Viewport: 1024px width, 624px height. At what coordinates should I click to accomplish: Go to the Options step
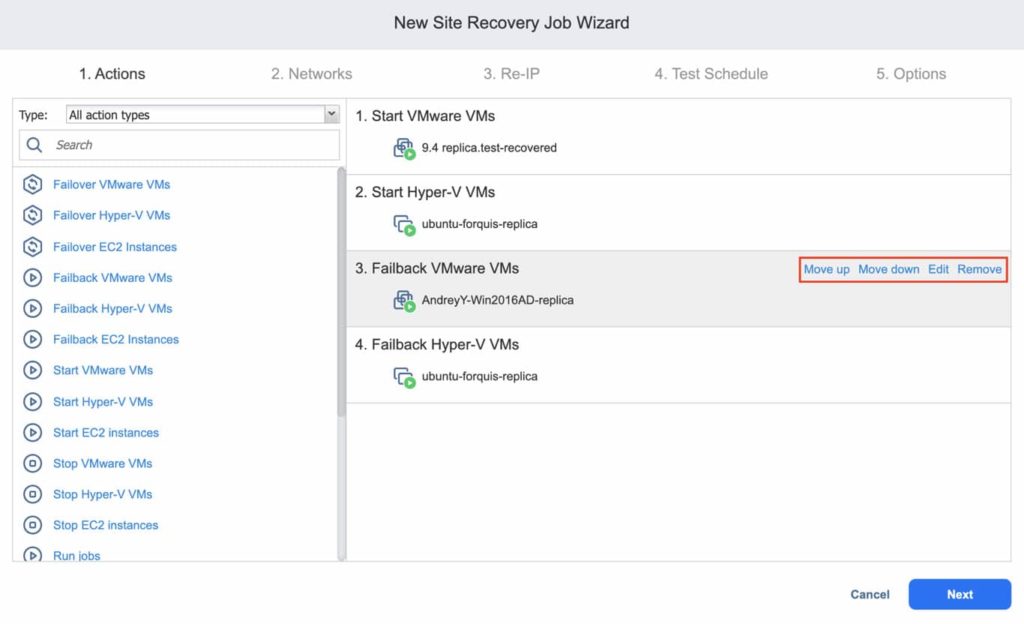pyautogui.click(x=908, y=73)
